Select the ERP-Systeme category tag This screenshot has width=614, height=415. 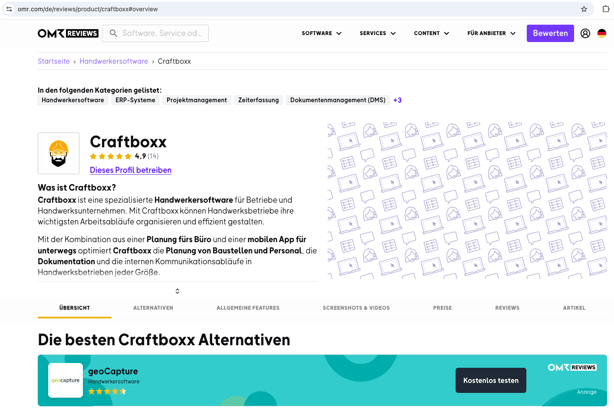[135, 100]
